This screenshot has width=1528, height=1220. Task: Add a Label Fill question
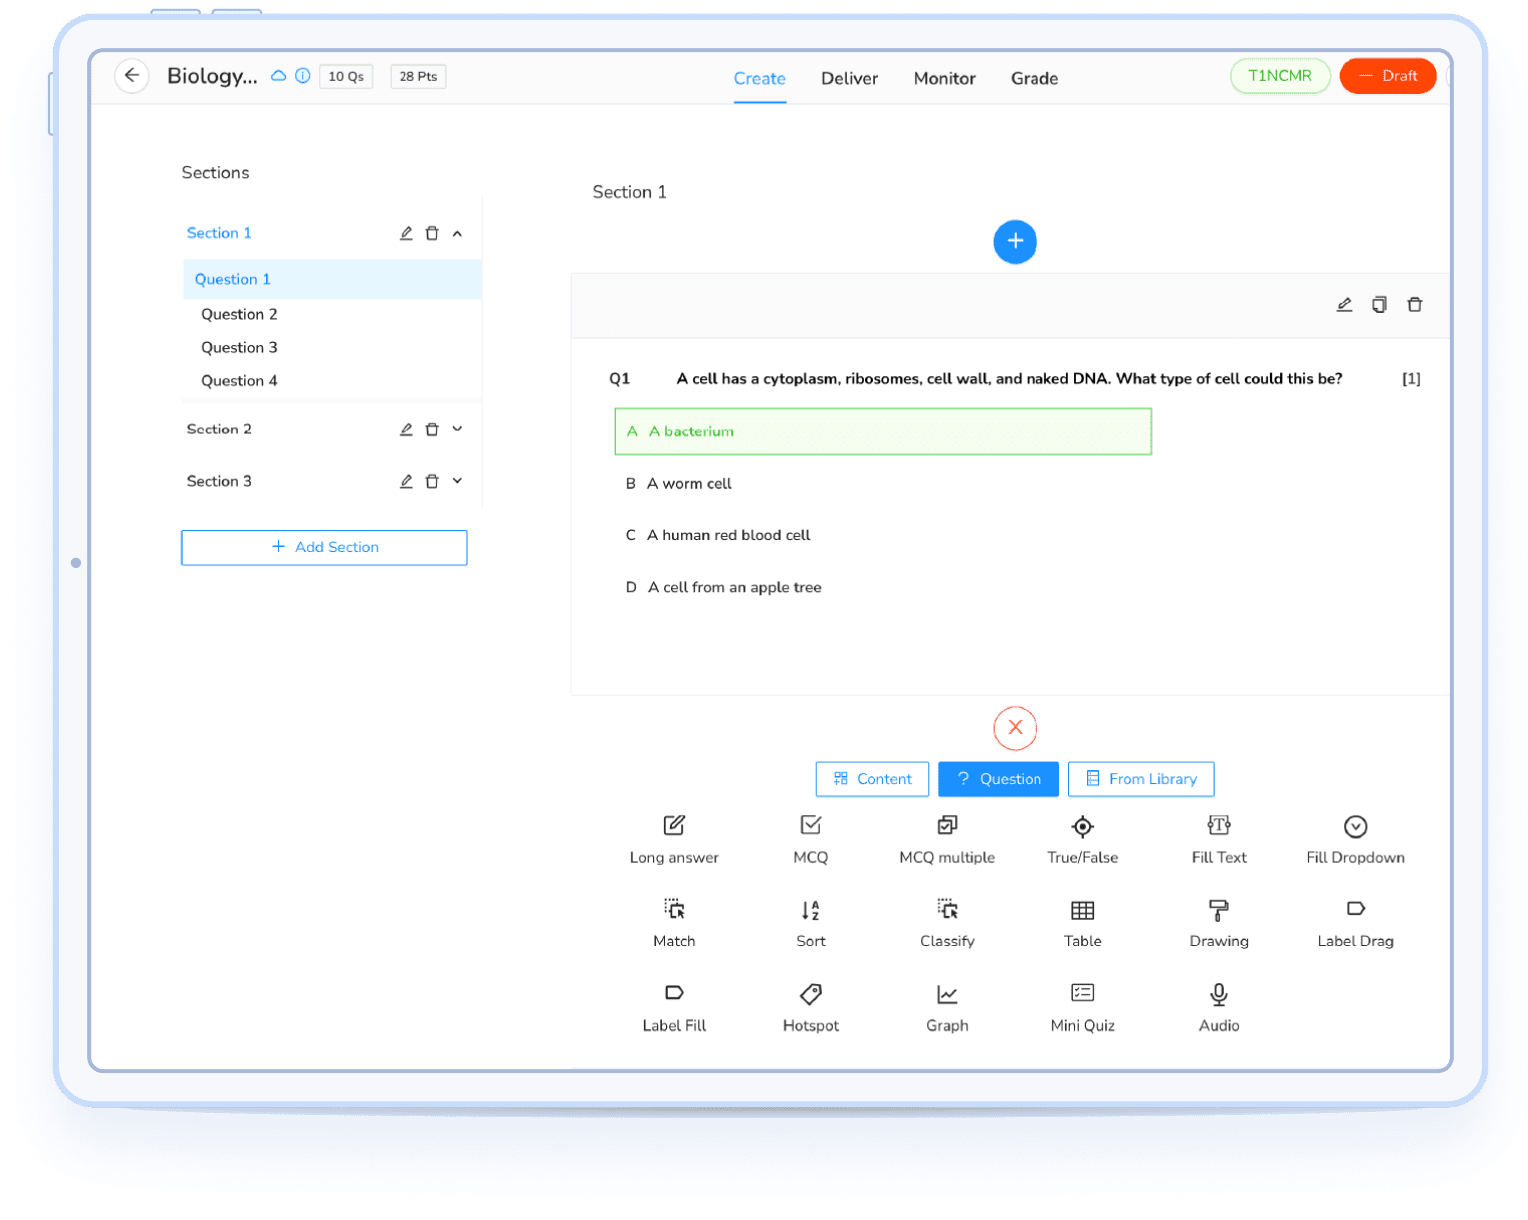[674, 1008]
